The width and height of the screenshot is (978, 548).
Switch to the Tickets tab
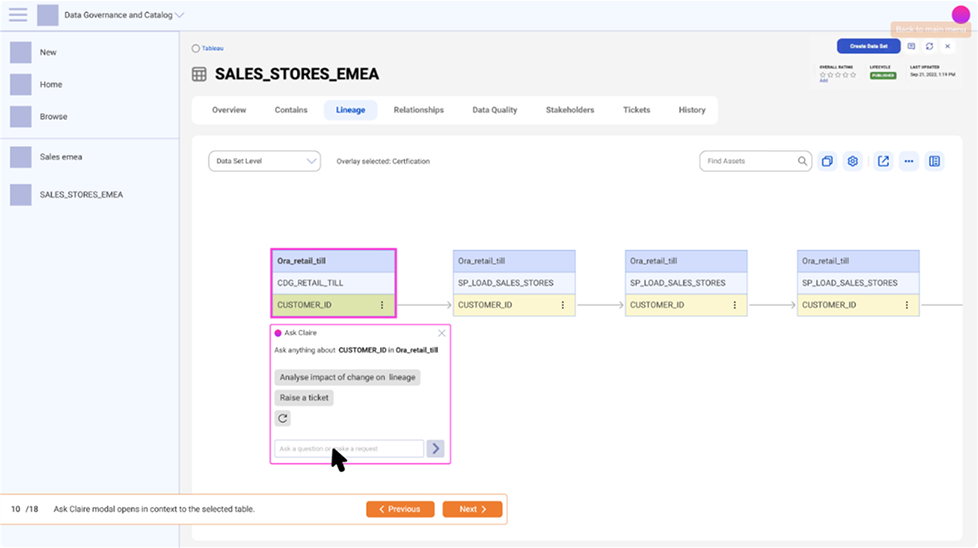tap(636, 110)
